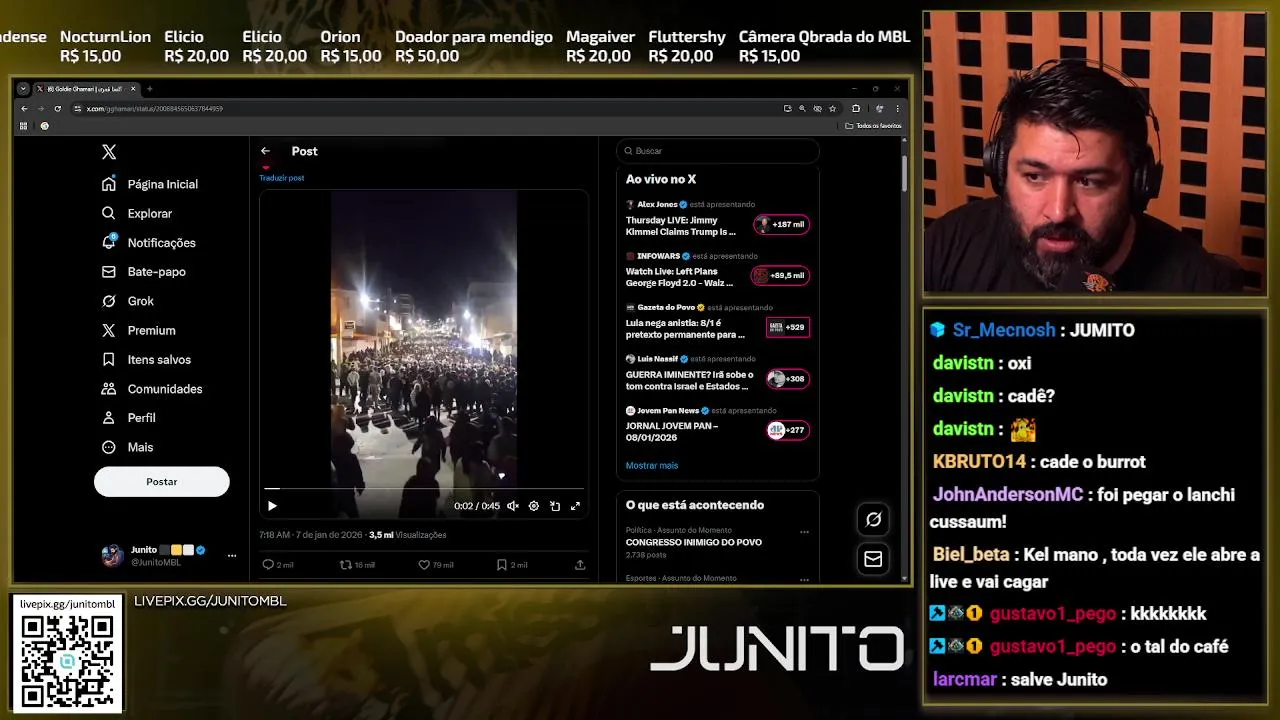Click the +308 viewers badge
Image resolution: width=1280 pixels, height=720 pixels.
[788, 379]
